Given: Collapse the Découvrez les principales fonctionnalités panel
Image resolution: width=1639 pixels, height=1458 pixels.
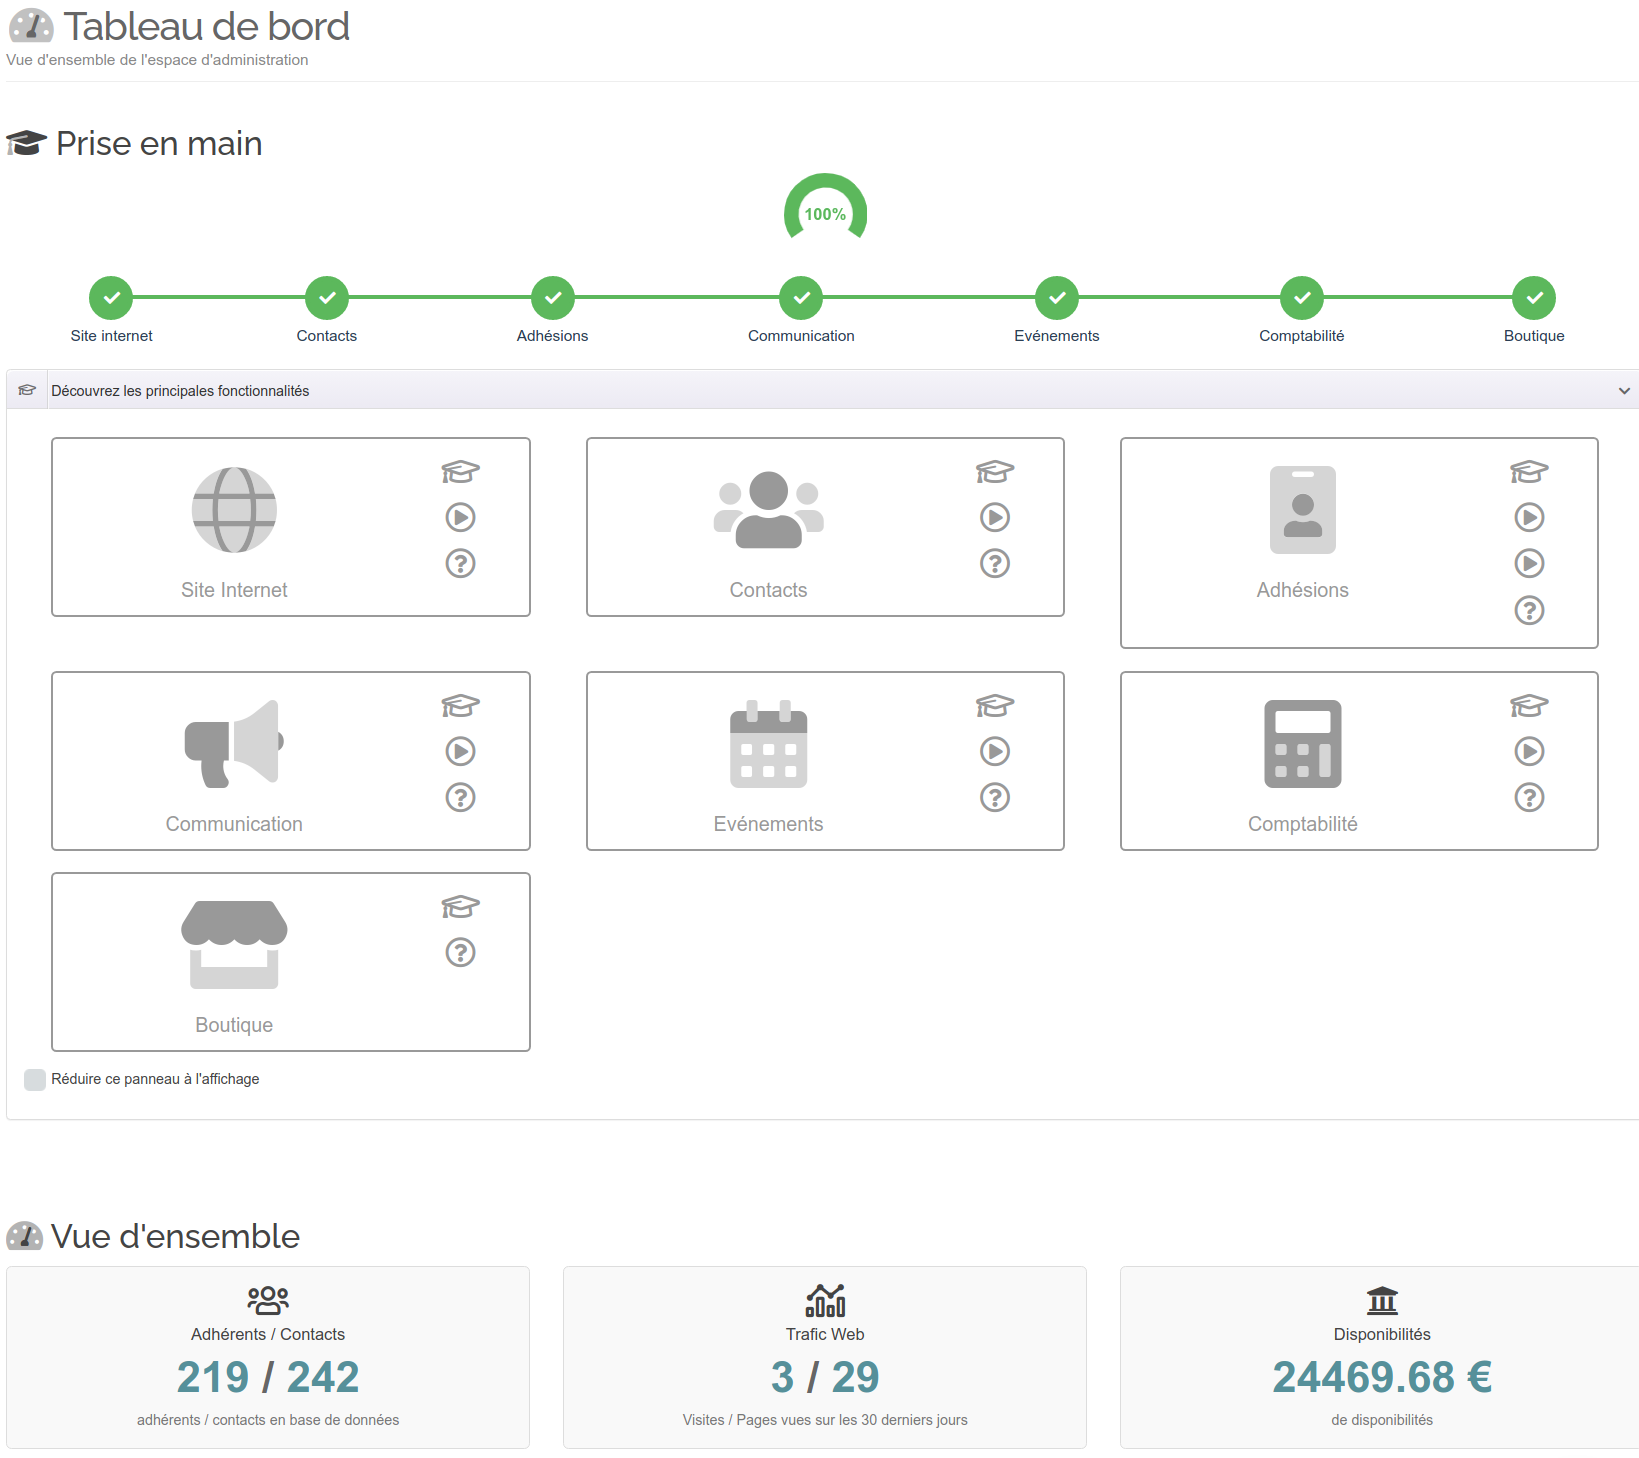Looking at the screenshot, I should (1624, 390).
